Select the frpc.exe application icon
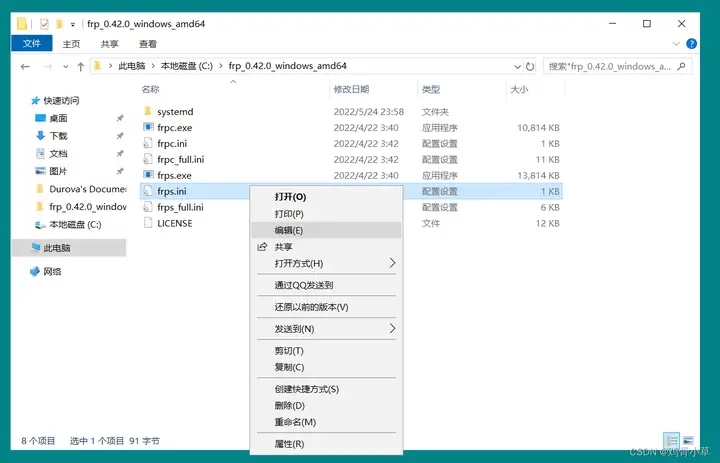The height and width of the screenshot is (463, 720). [148, 127]
